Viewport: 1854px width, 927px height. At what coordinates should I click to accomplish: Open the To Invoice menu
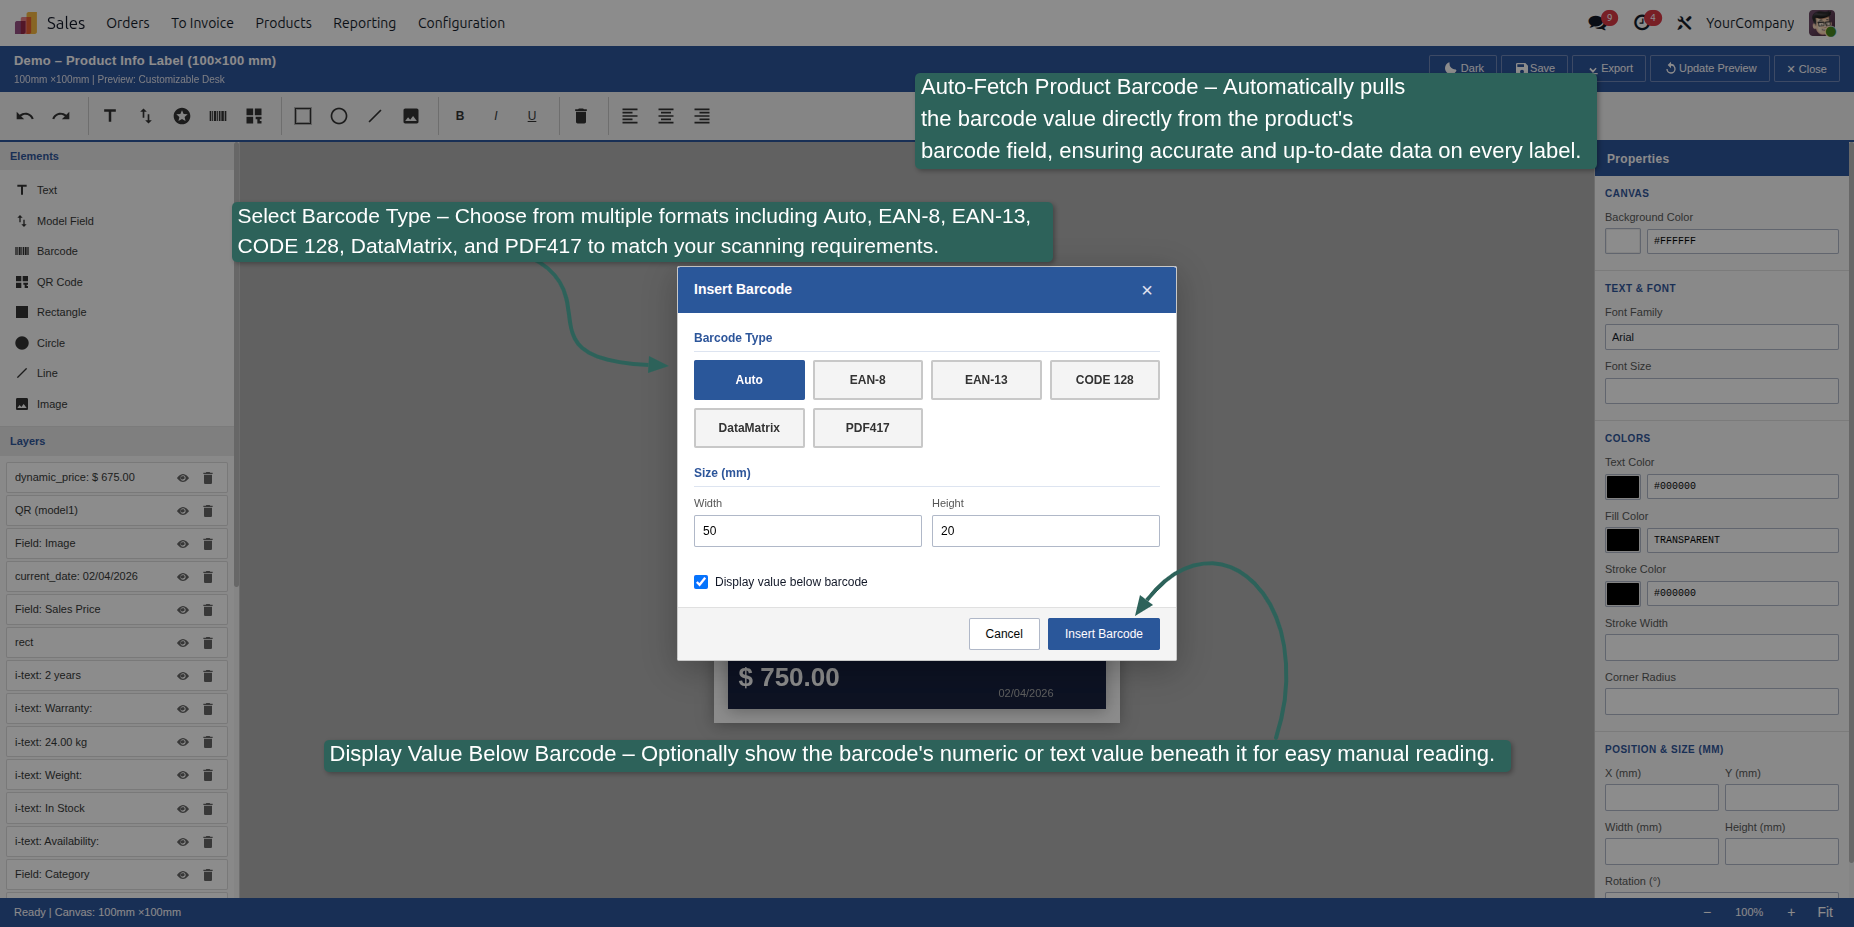(x=202, y=23)
